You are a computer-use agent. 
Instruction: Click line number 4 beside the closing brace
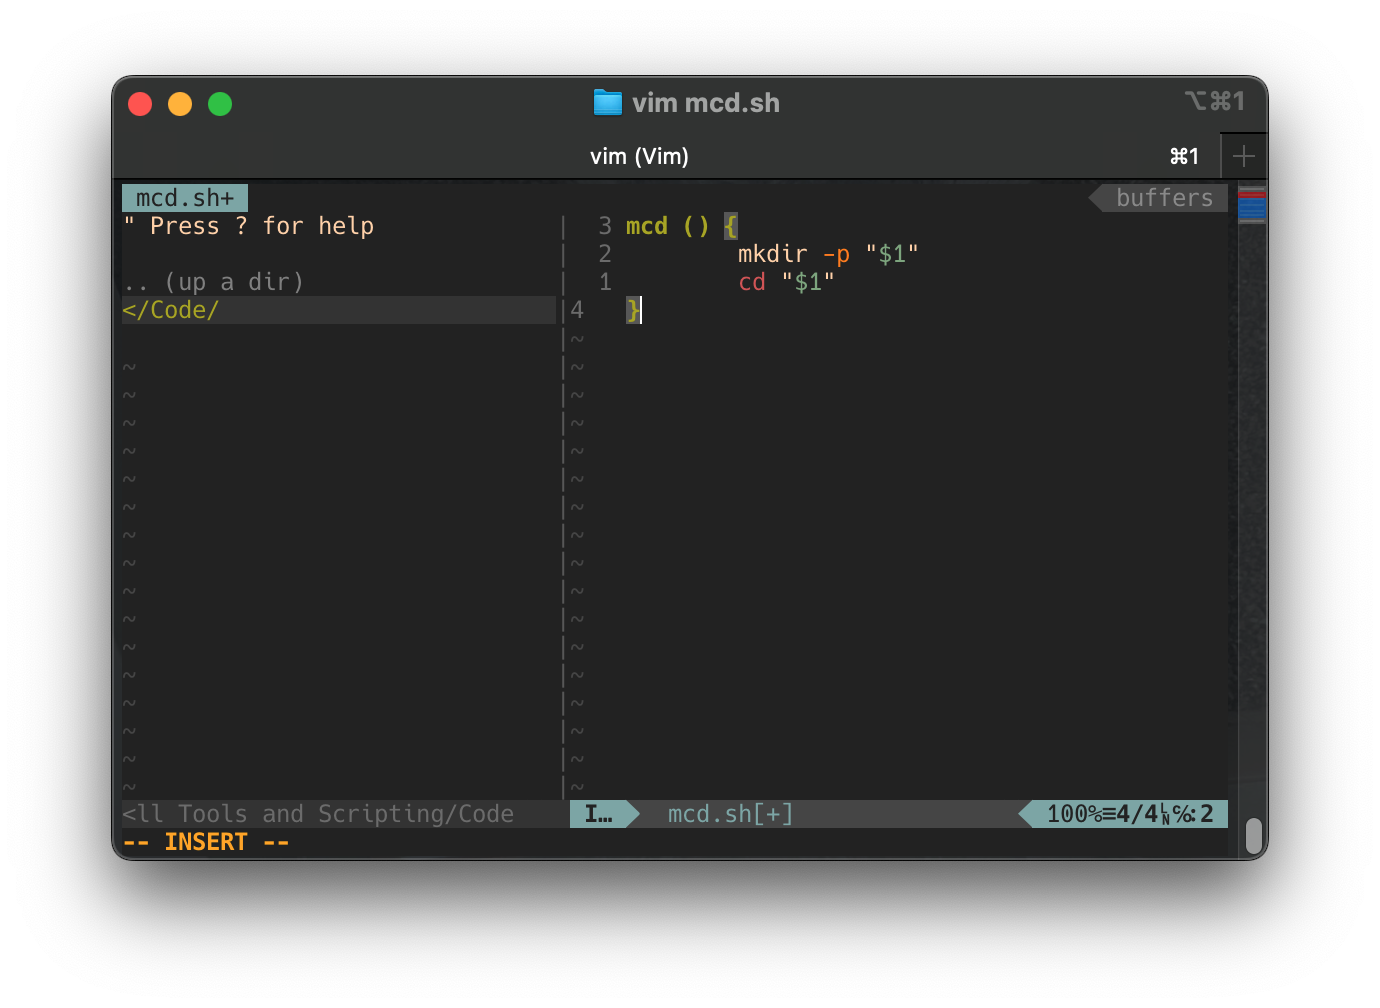coord(576,310)
